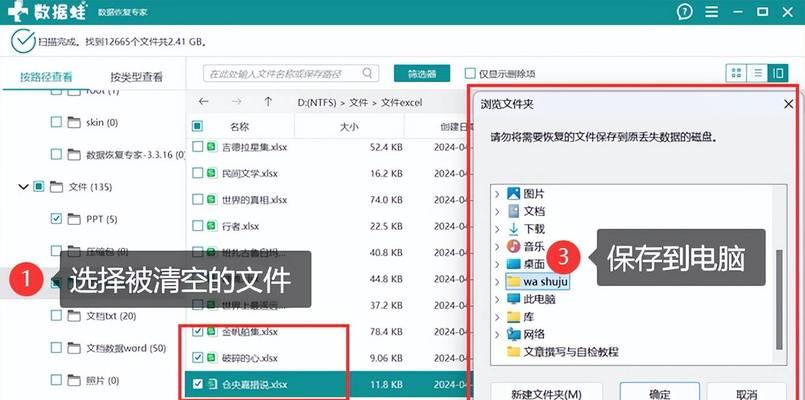Image resolution: width=805 pixels, height=400 pixels.
Task: Check the 文档数据word (50) folder checkbox
Action: [56, 348]
